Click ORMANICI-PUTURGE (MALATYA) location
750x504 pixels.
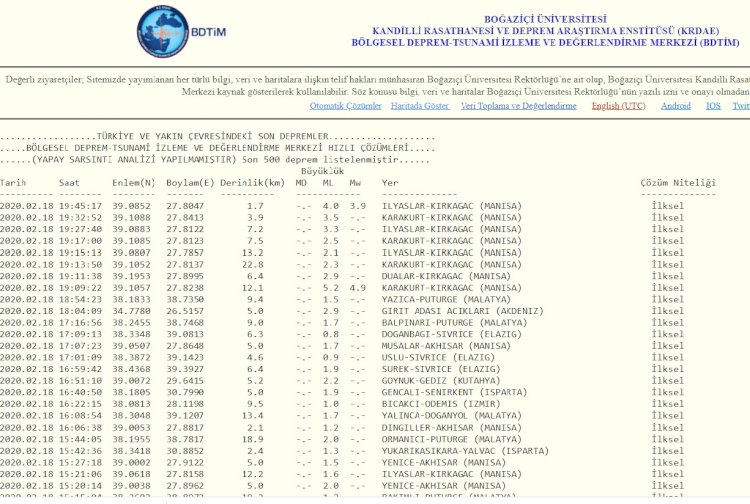(x=452, y=439)
